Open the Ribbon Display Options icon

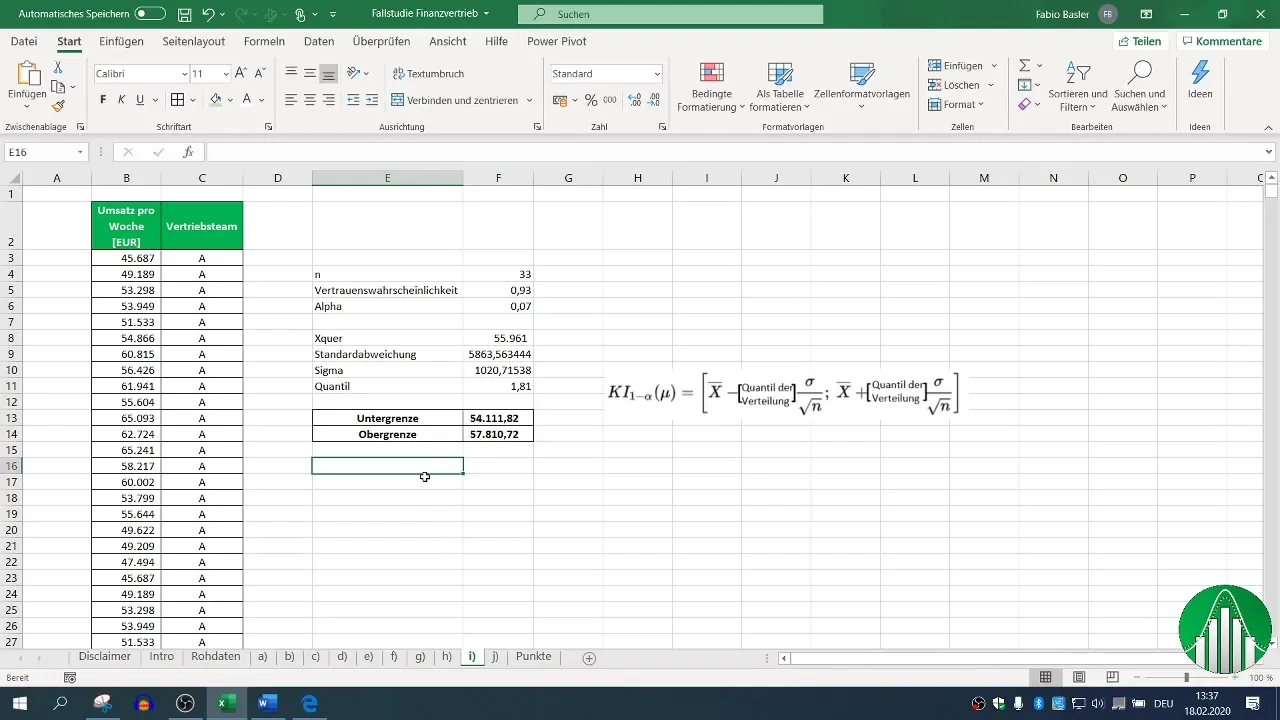point(1147,14)
